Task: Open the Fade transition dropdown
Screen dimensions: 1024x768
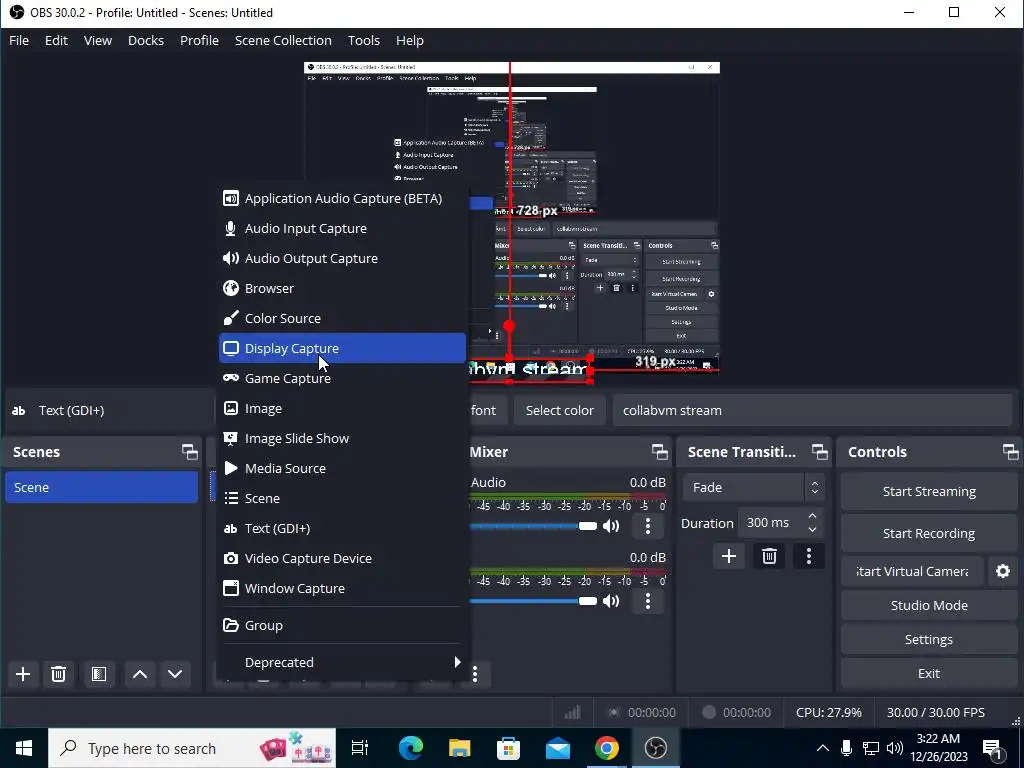Action: tap(754, 488)
